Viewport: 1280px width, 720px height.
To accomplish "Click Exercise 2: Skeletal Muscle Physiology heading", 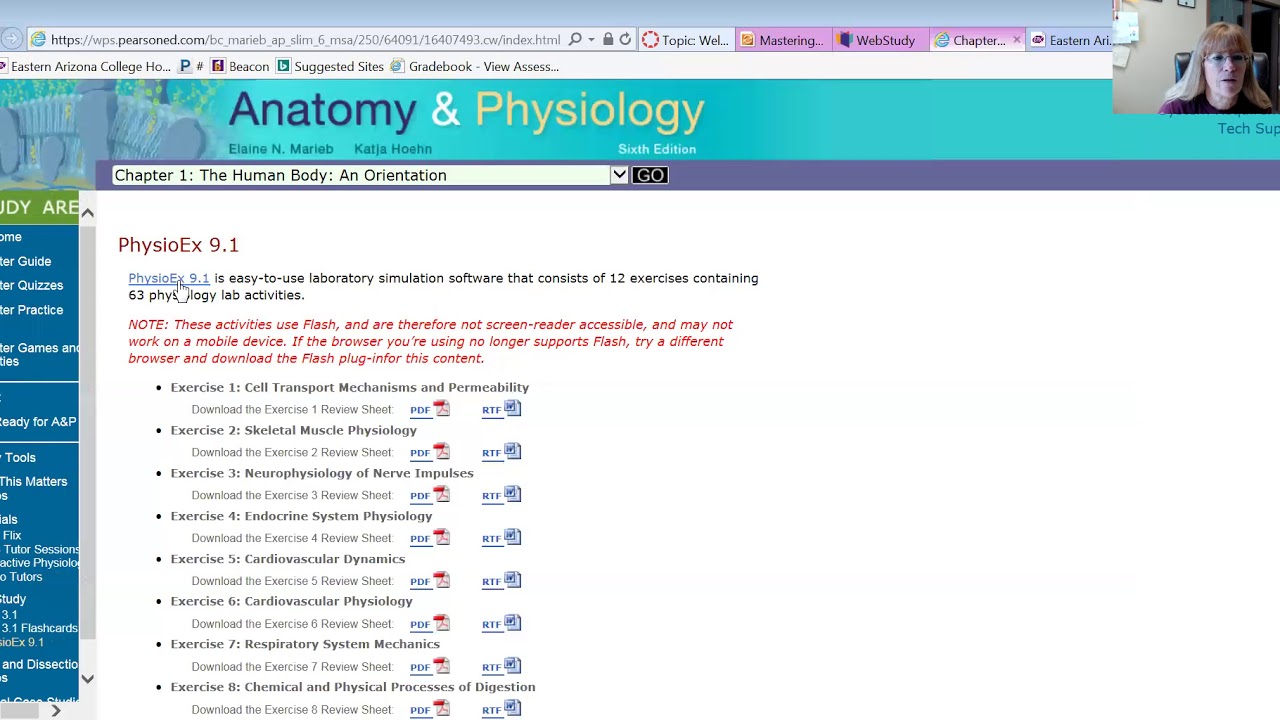I will click(293, 430).
